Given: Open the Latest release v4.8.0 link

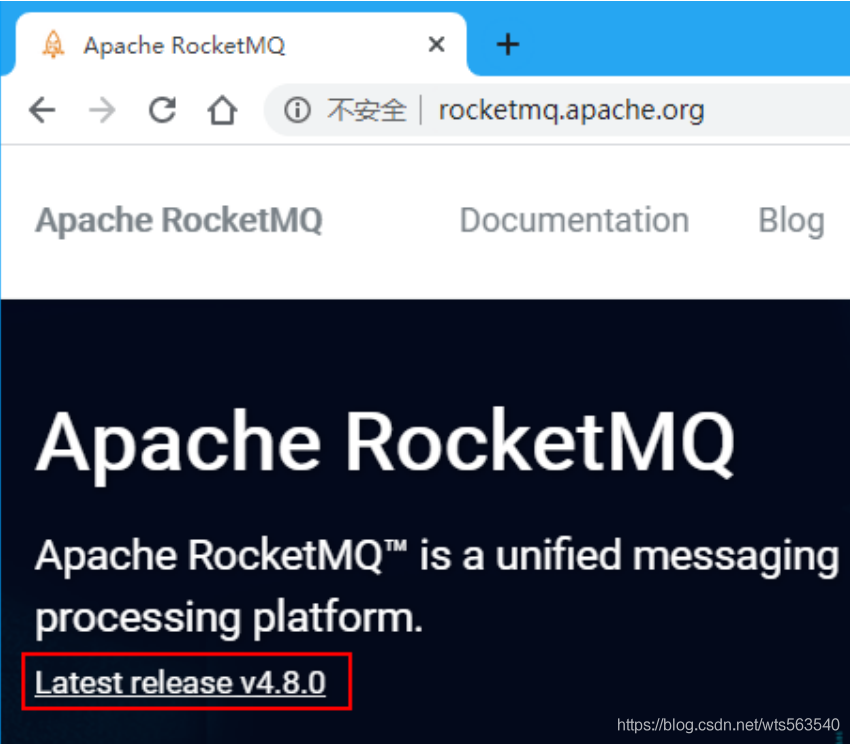Looking at the screenshot, I should [x=180, y=682].
